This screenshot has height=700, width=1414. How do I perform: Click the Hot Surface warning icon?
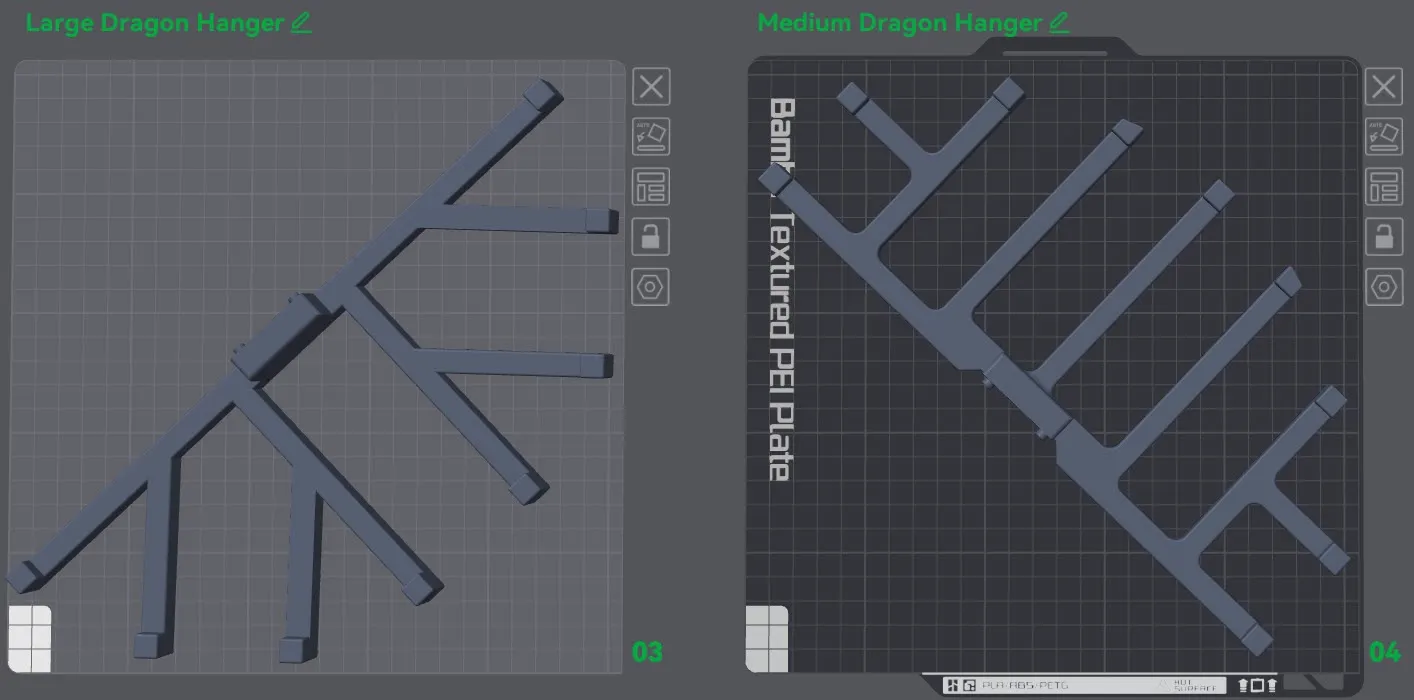tap(1163, 685)
